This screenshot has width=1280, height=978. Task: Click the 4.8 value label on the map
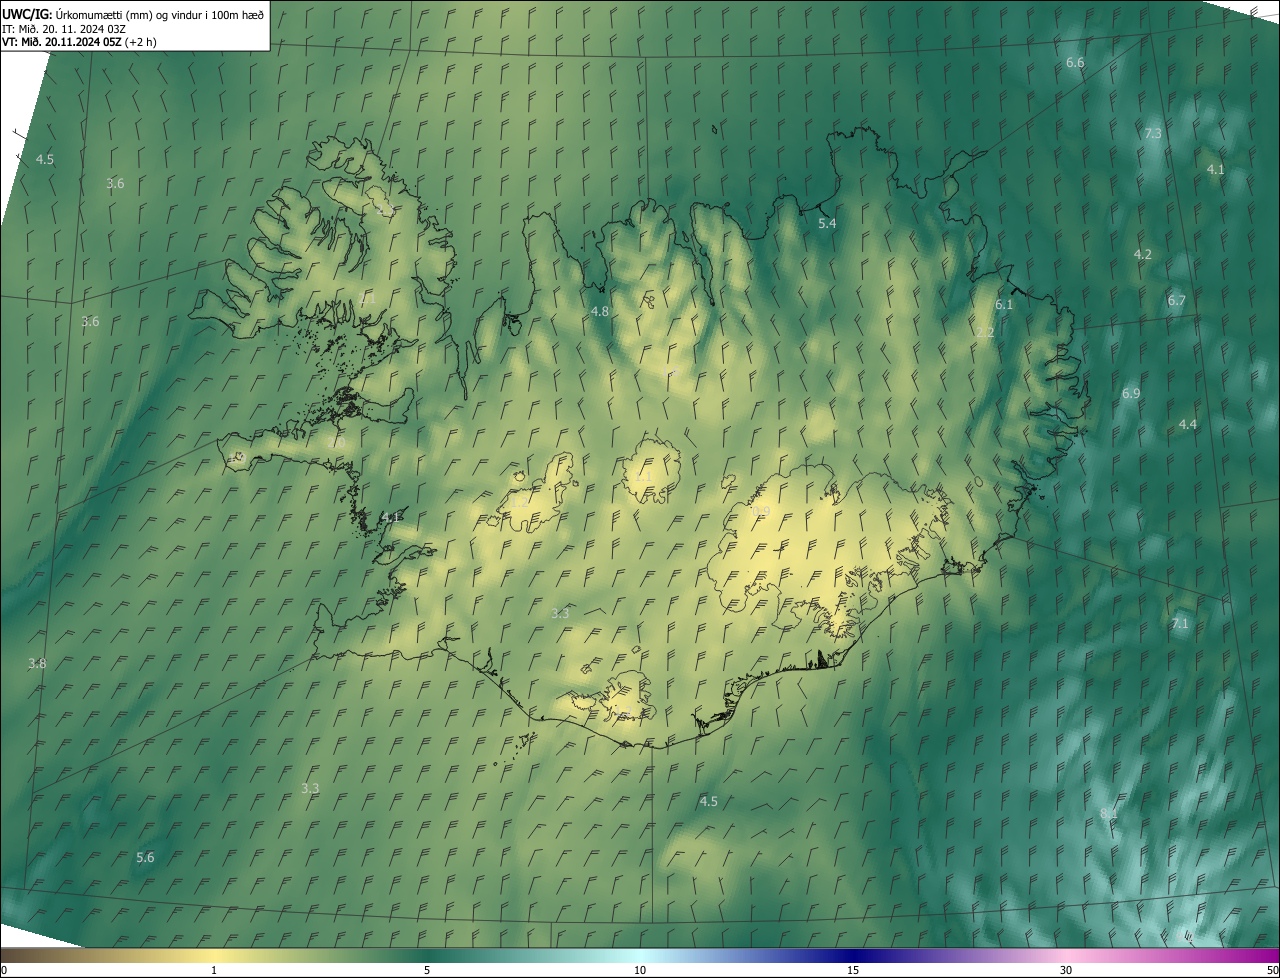pos(600,311)
